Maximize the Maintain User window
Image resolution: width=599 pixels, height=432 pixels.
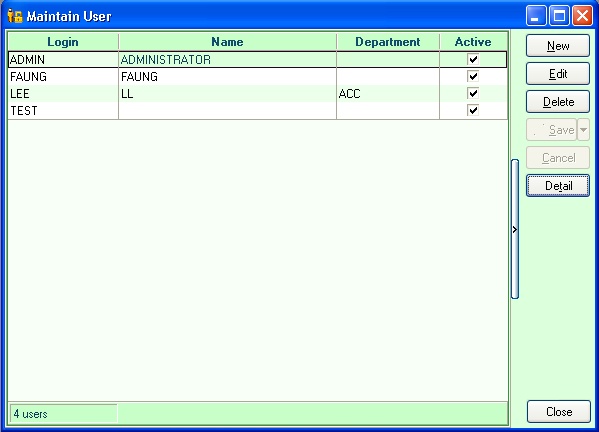coord(559,16)
